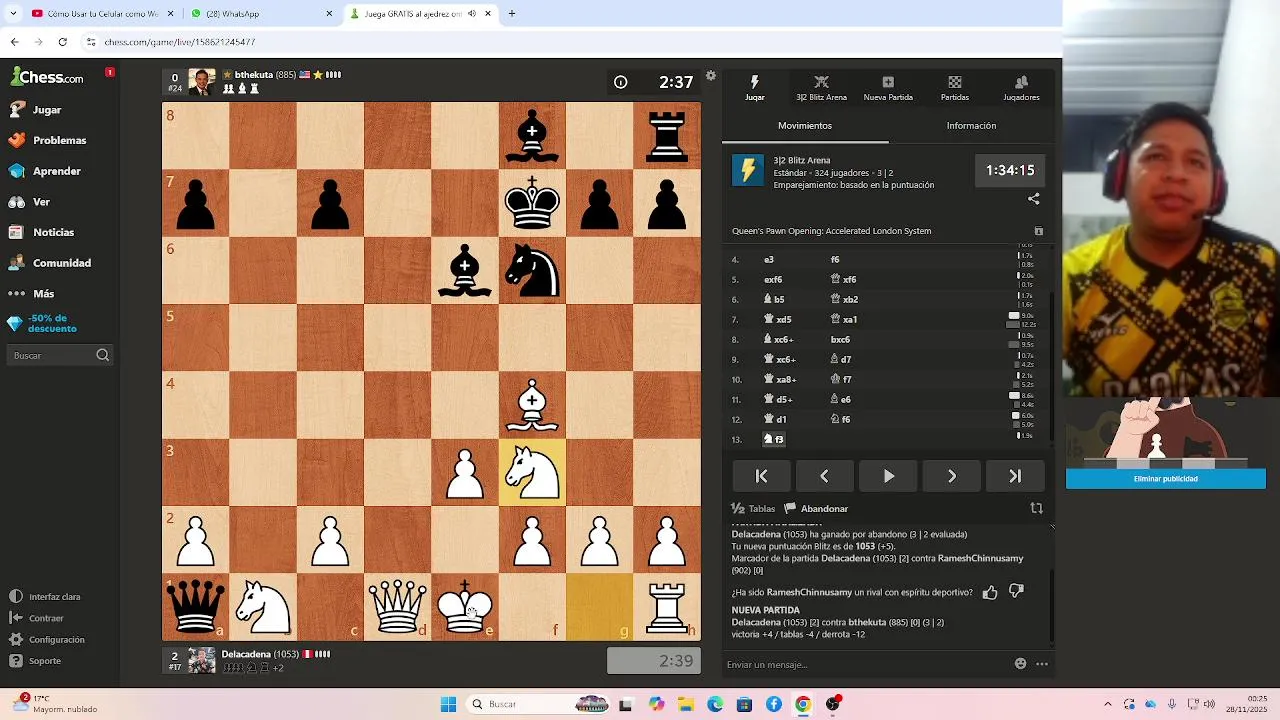
Task: Select the white bishop on f4
Action: click(x=532, y=405)
